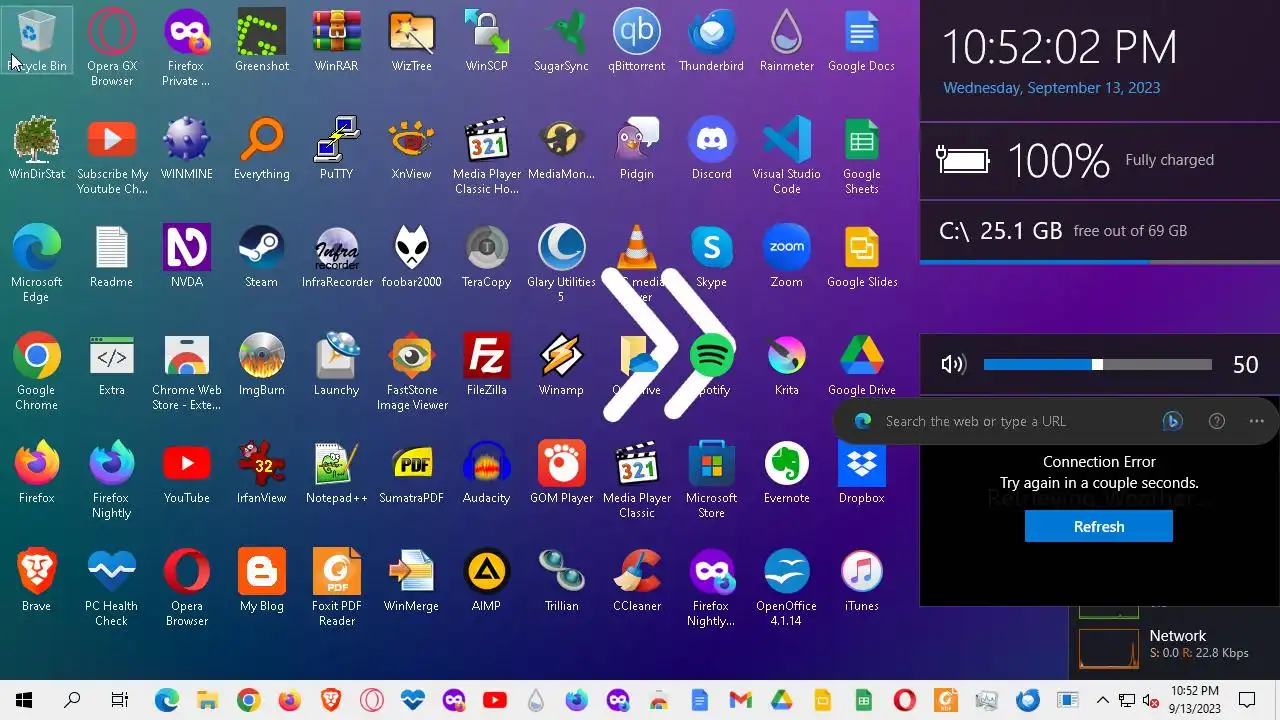Image resolution: width=1280 pixels, height=720 pixels.
Task: Open the Trillian desktop icon
Action: coord(562,581)
